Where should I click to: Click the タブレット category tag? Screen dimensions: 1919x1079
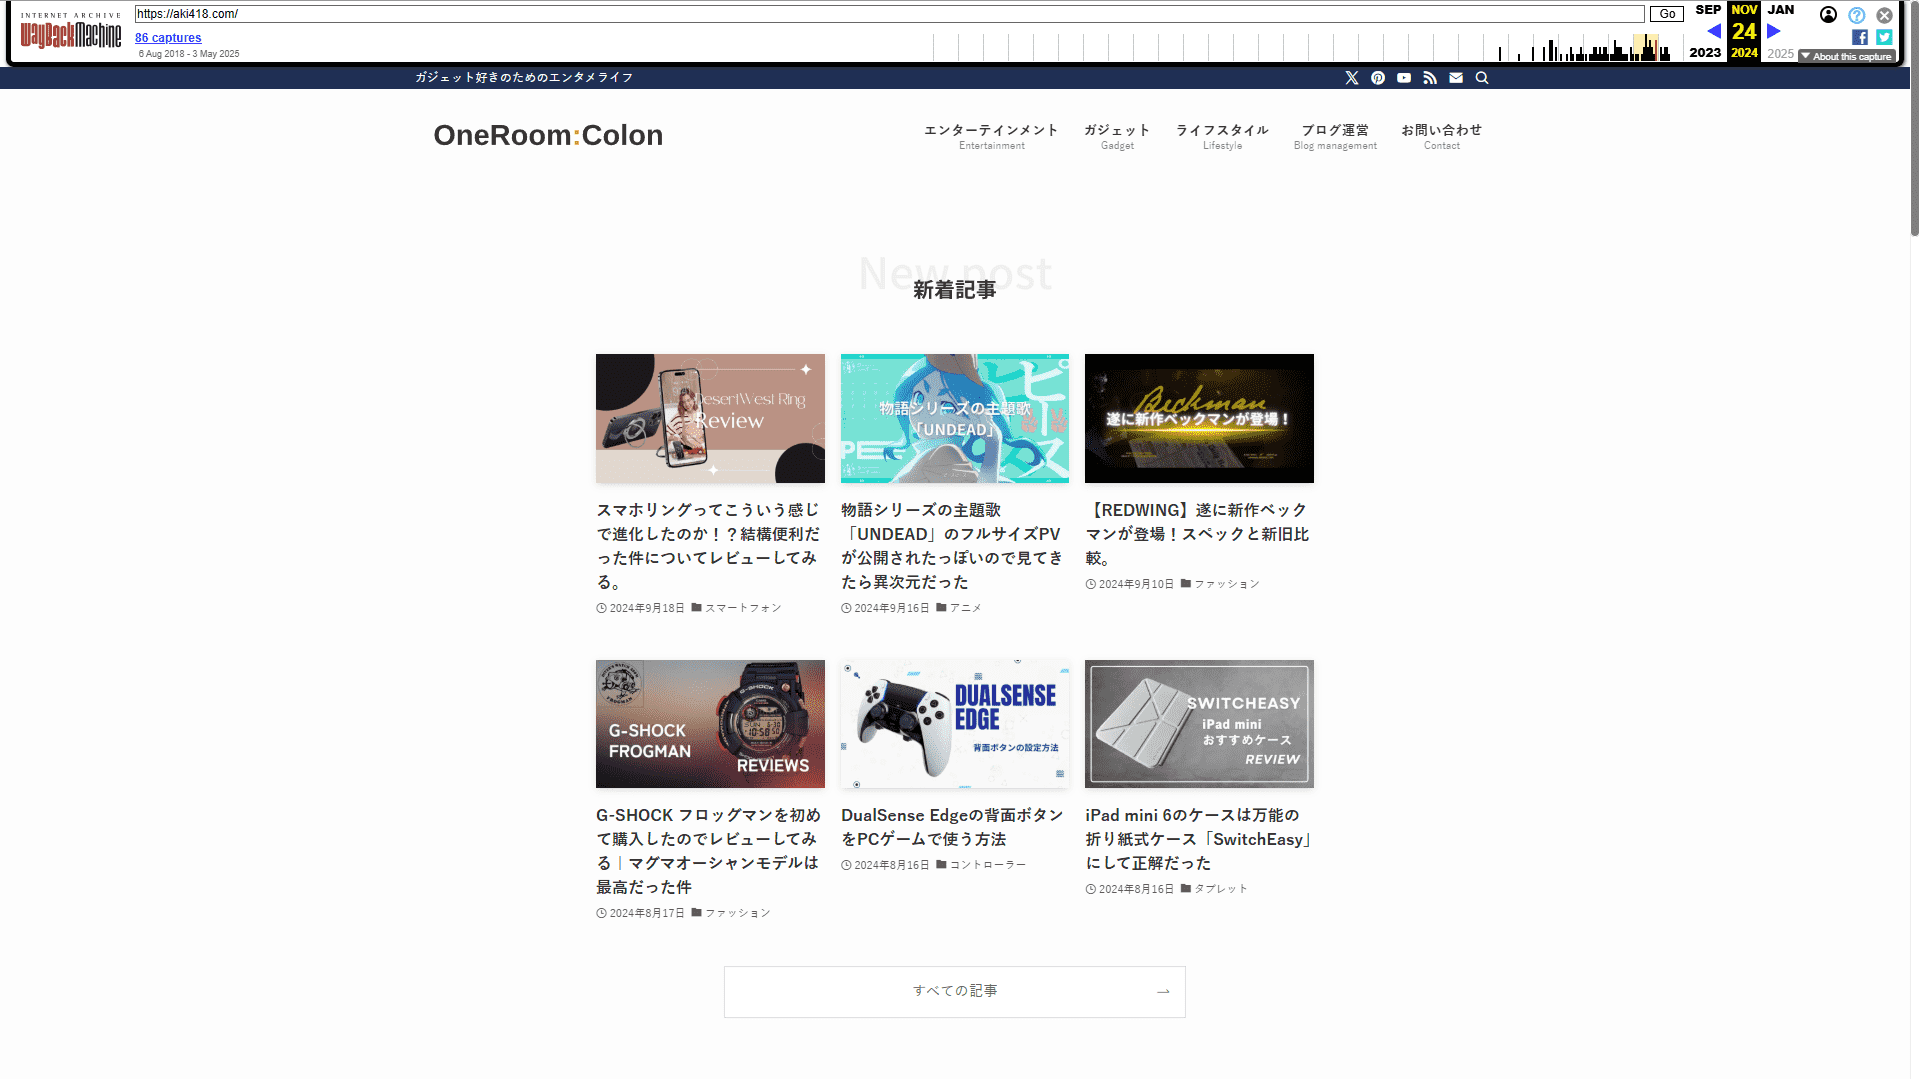(1221, 889)
